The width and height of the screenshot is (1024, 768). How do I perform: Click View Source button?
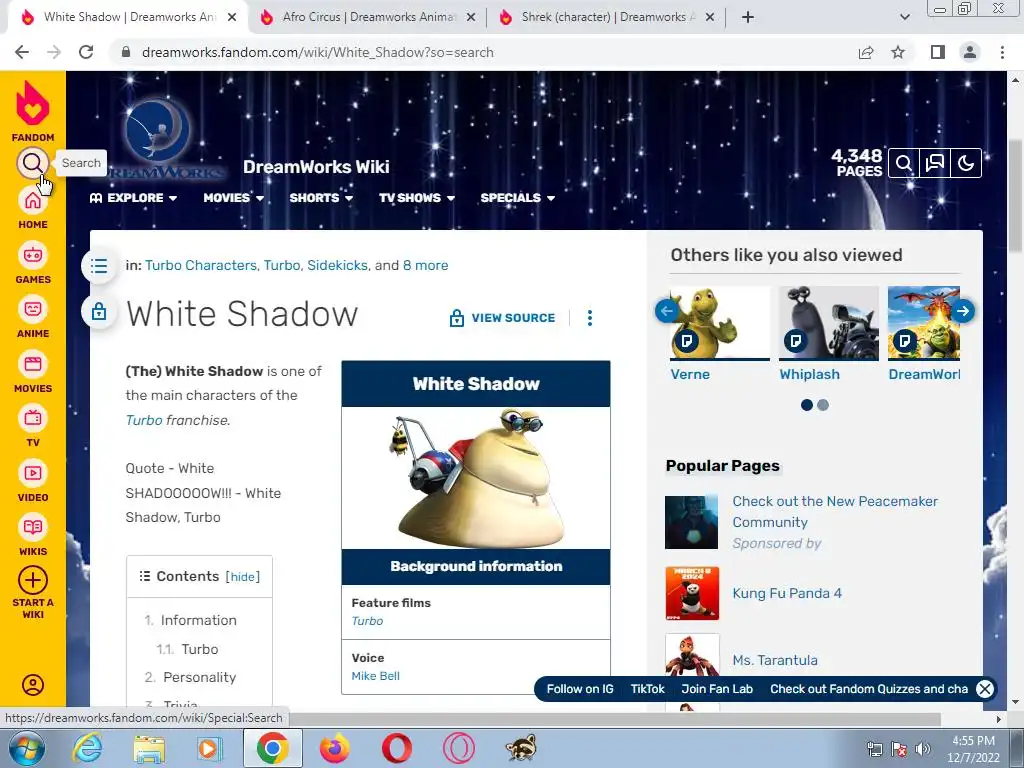(502, 318)
